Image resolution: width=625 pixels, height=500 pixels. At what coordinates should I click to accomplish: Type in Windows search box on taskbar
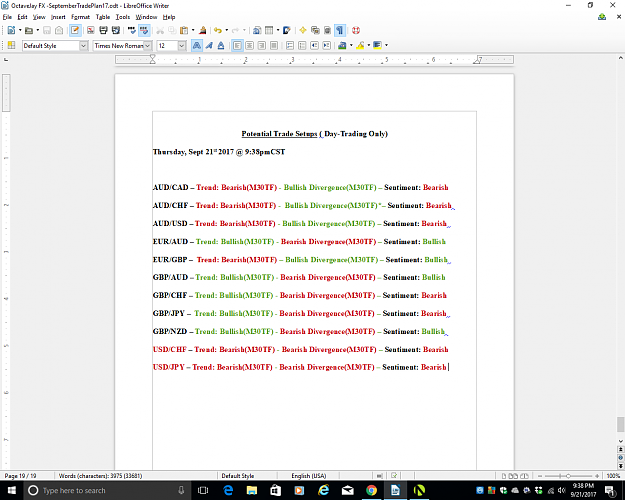pyautogui.click(x=107, y=490)
